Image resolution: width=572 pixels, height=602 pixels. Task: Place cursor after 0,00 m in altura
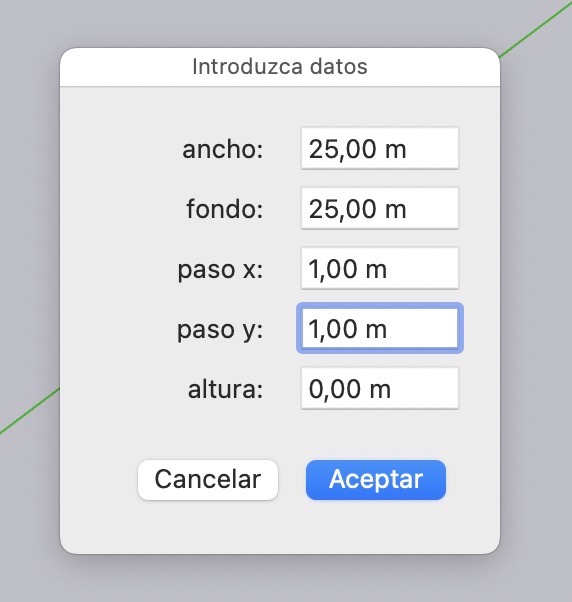pyautogui.click(x=393, y=389)
